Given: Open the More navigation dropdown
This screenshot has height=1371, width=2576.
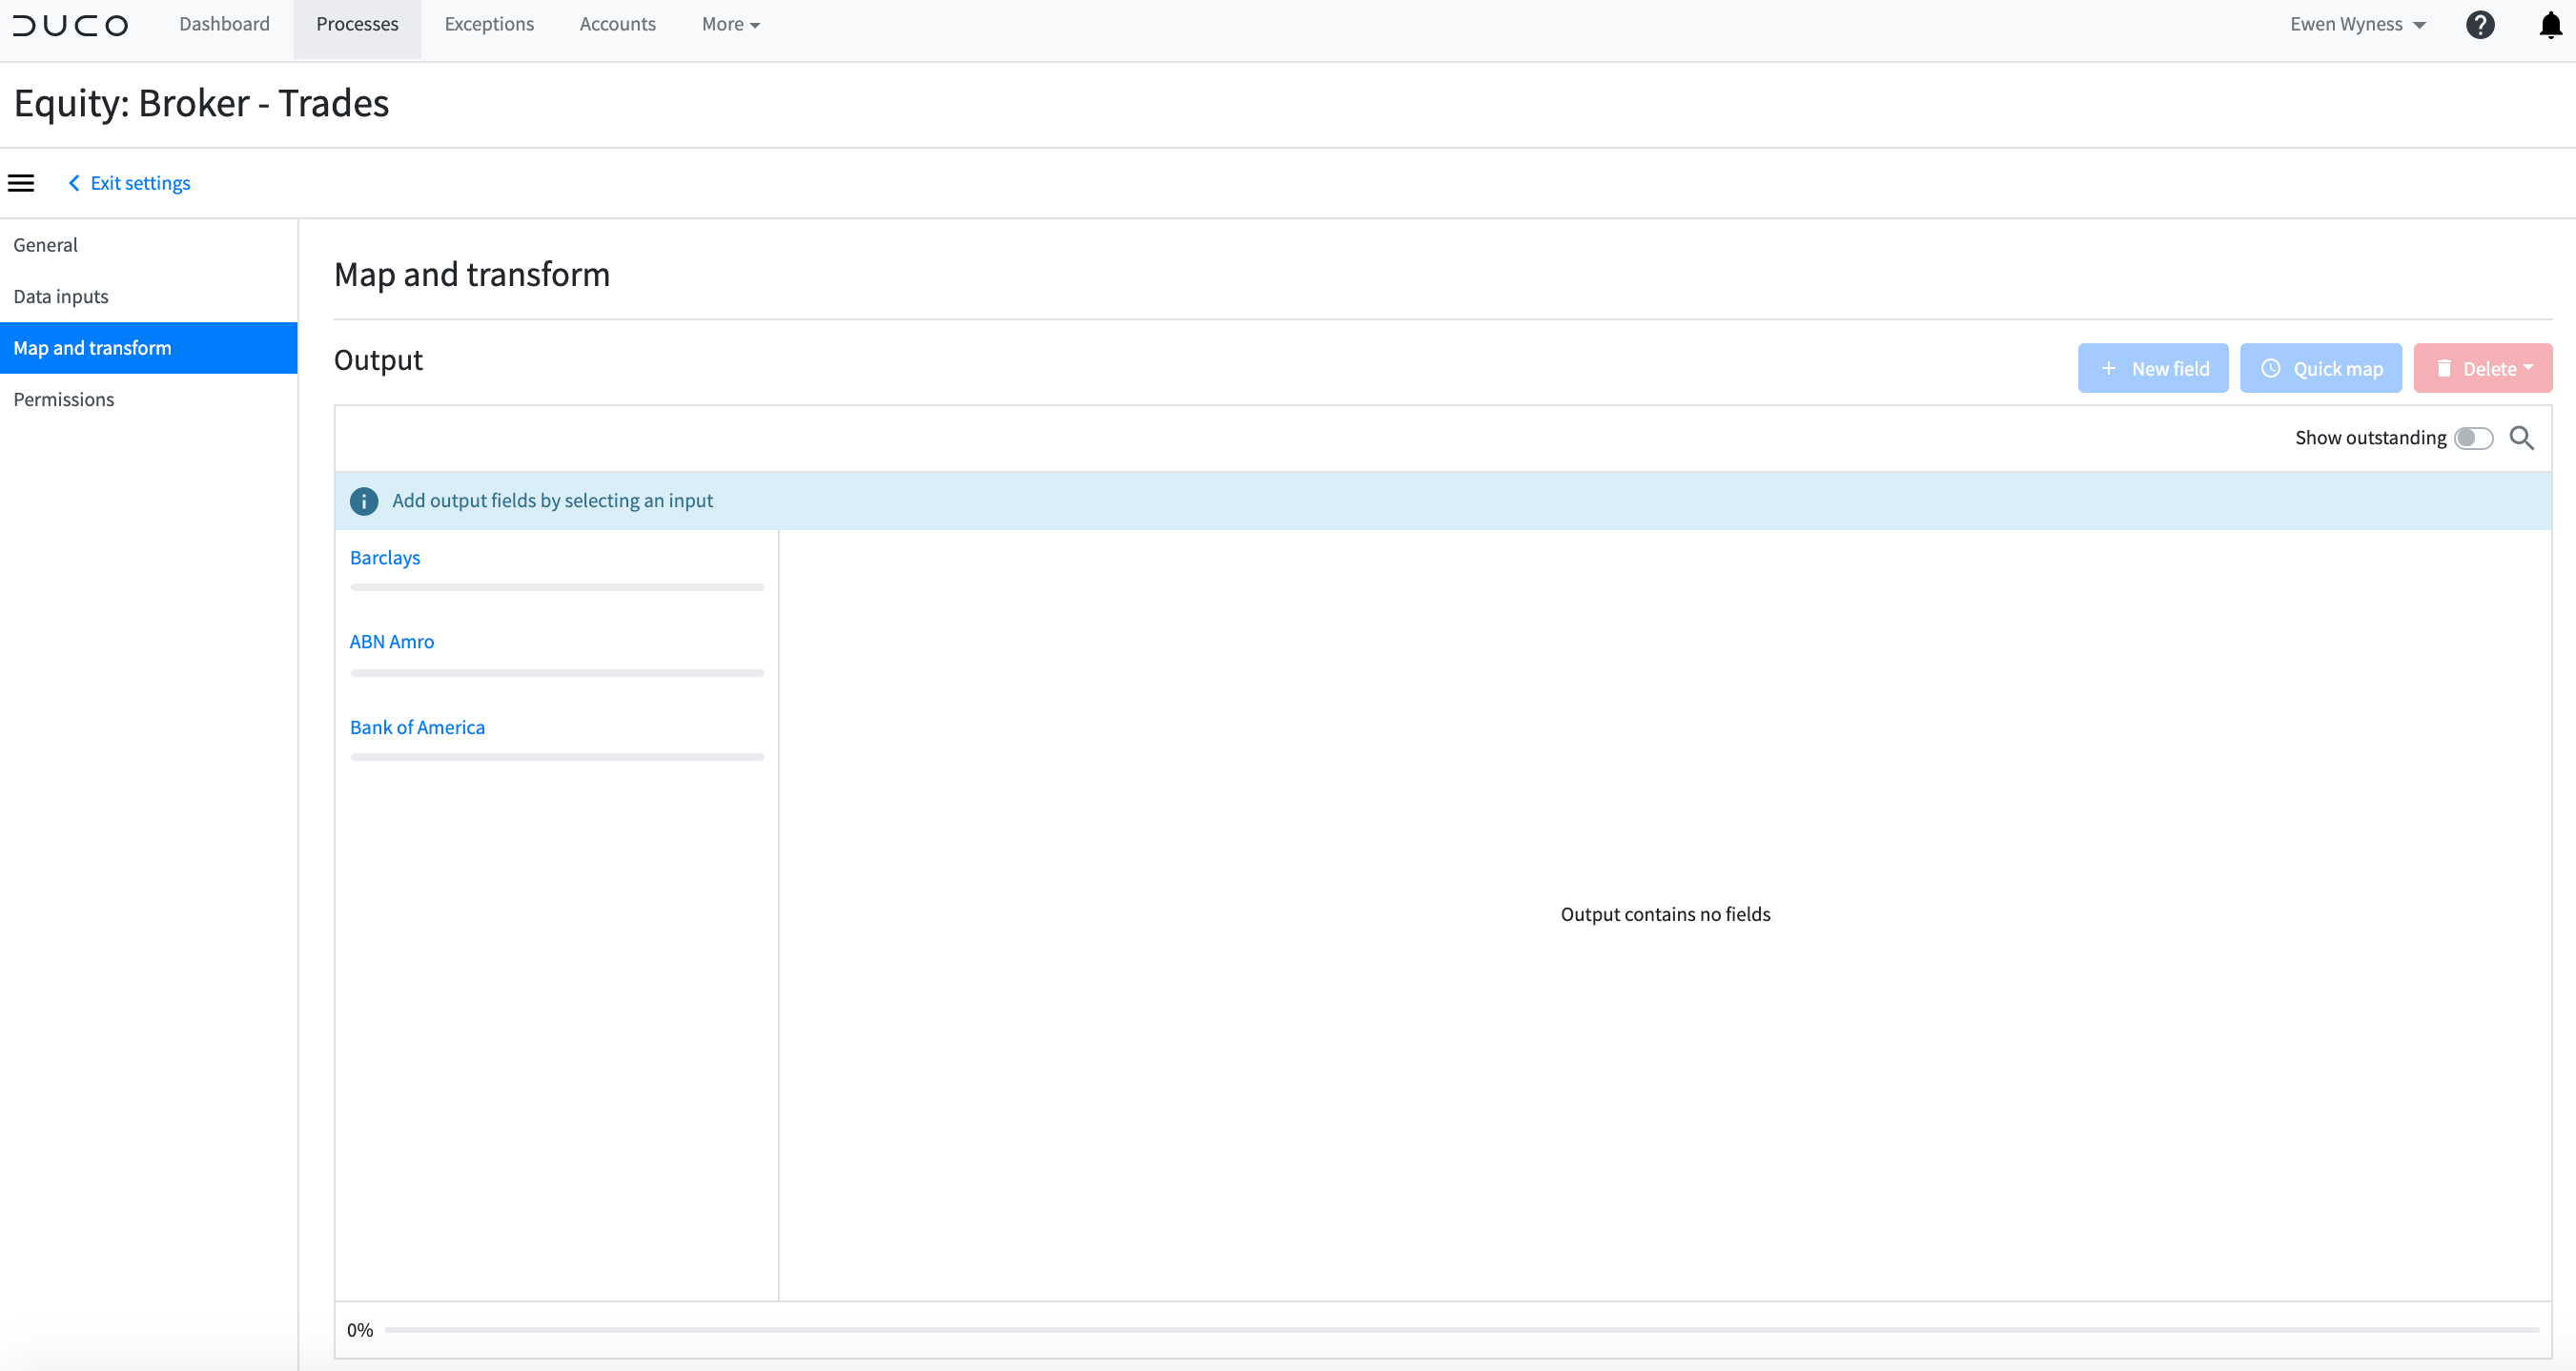Looking at the screenshot, I should click(x=729, y=24).
